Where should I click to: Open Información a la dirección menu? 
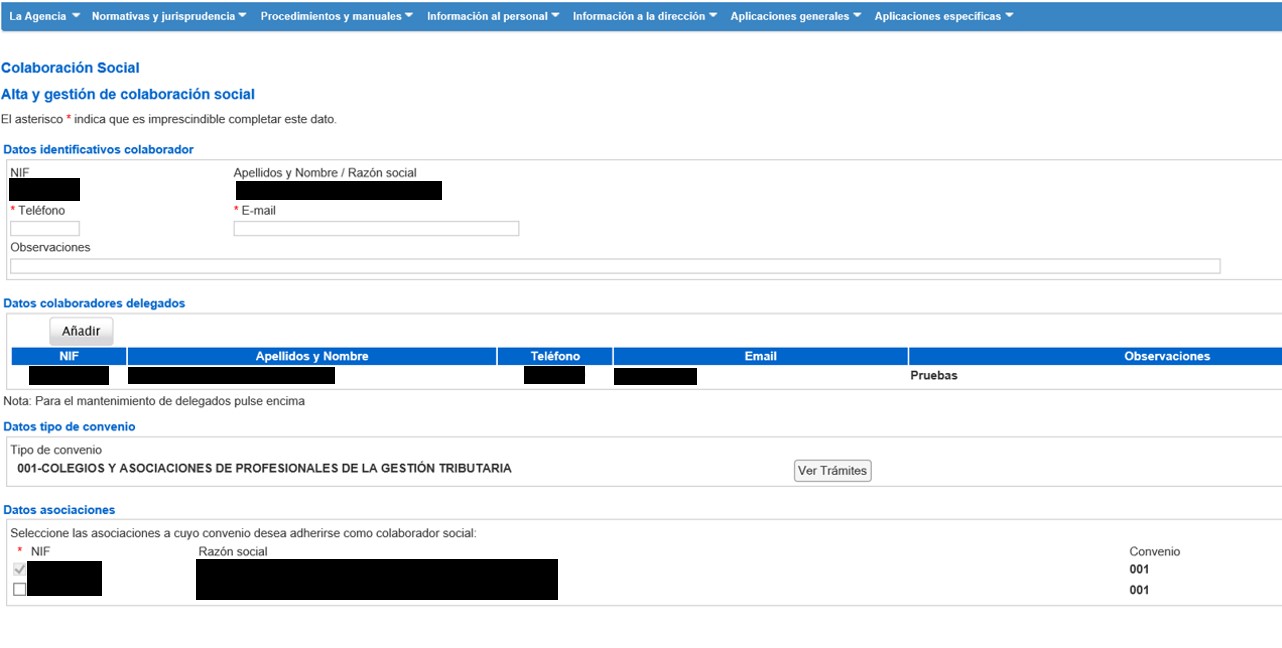tap(644, 16)
